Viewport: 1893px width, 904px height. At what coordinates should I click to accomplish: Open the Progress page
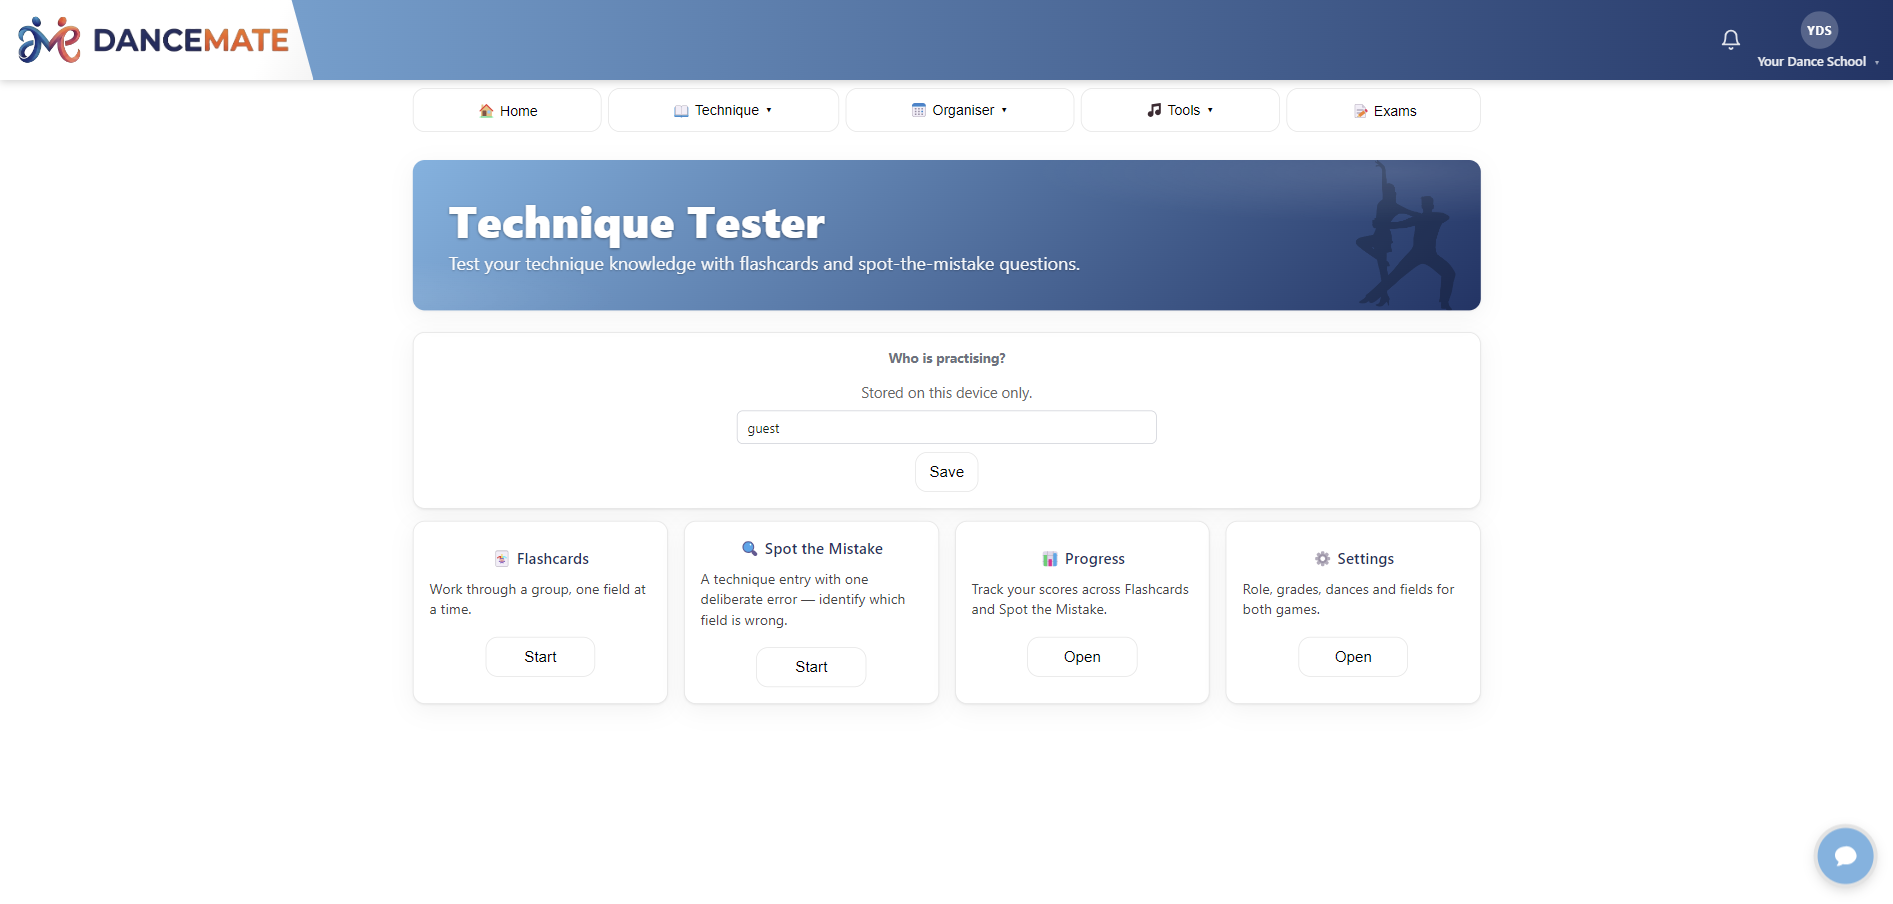pyautogui.click(x=1082, y=657)
